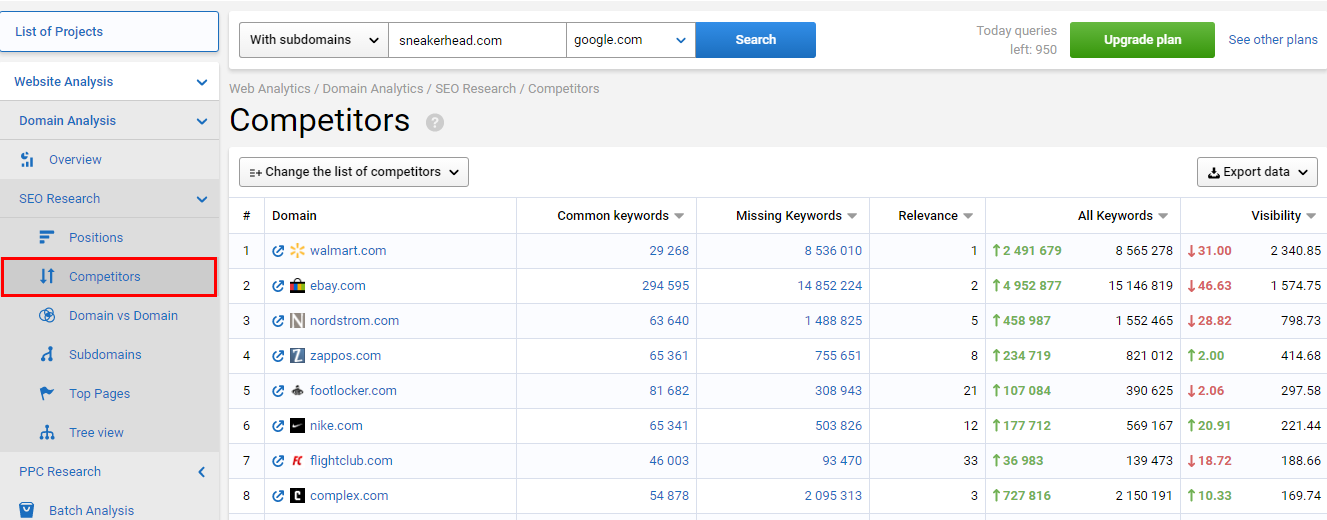Click the Upgrade plan button
This screenshot has width=1327, height=520.
[x=1142, y=40]
